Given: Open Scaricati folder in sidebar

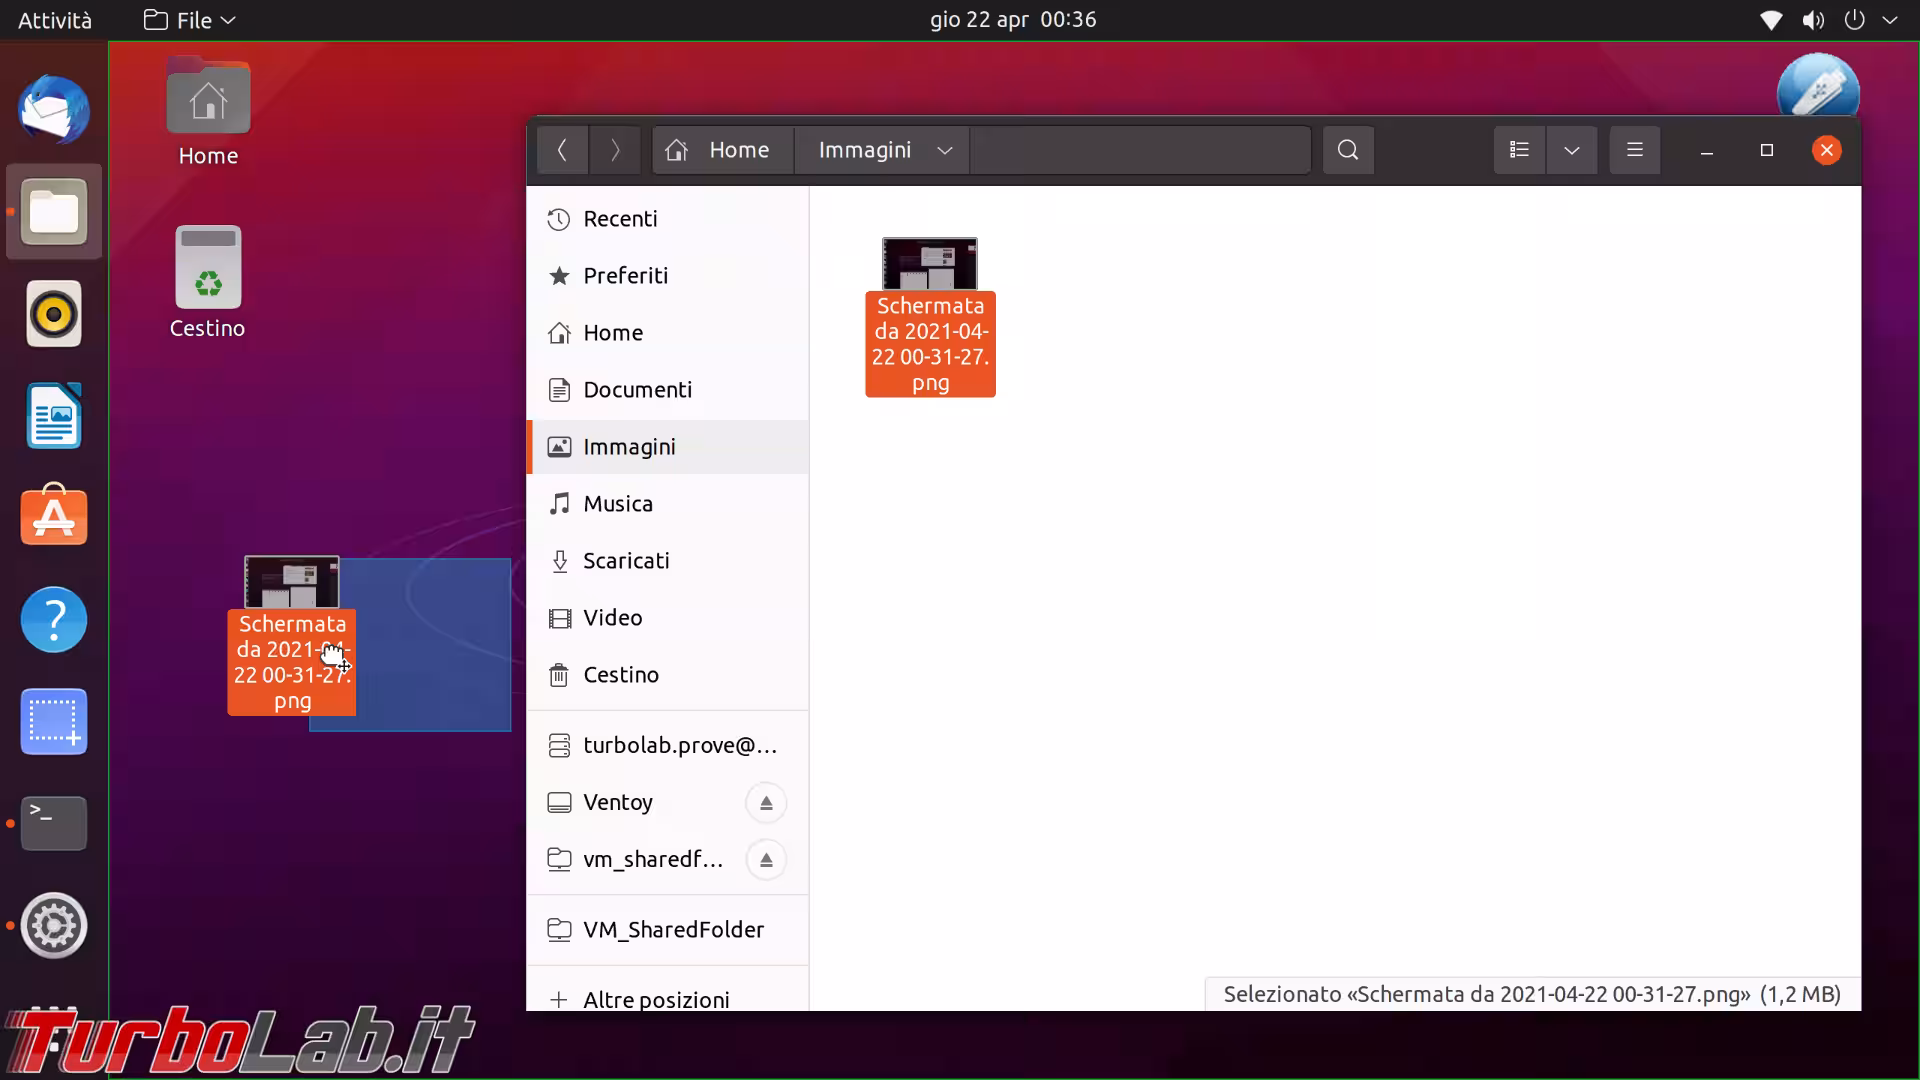Looking at the screenshot, I should click(x=626, y=561).
